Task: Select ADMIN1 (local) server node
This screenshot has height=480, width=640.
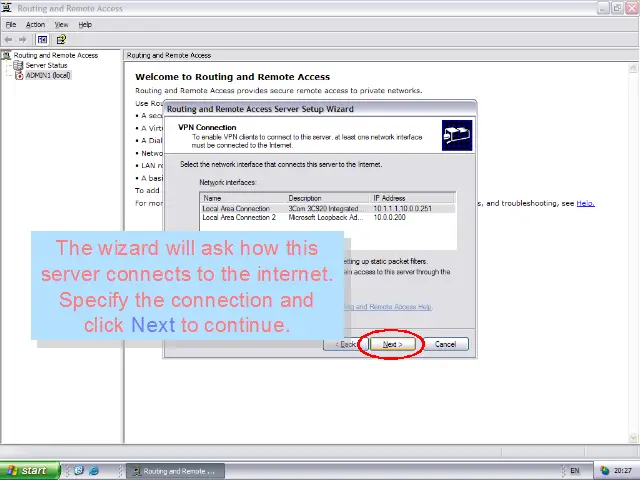Action: point(48,76)
